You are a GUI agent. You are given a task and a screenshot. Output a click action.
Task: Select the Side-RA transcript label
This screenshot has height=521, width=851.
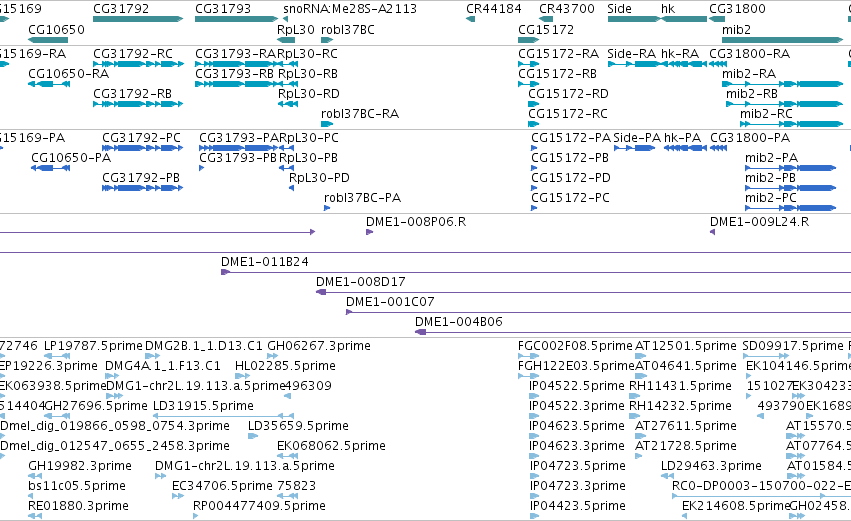[x=632, y=54]
